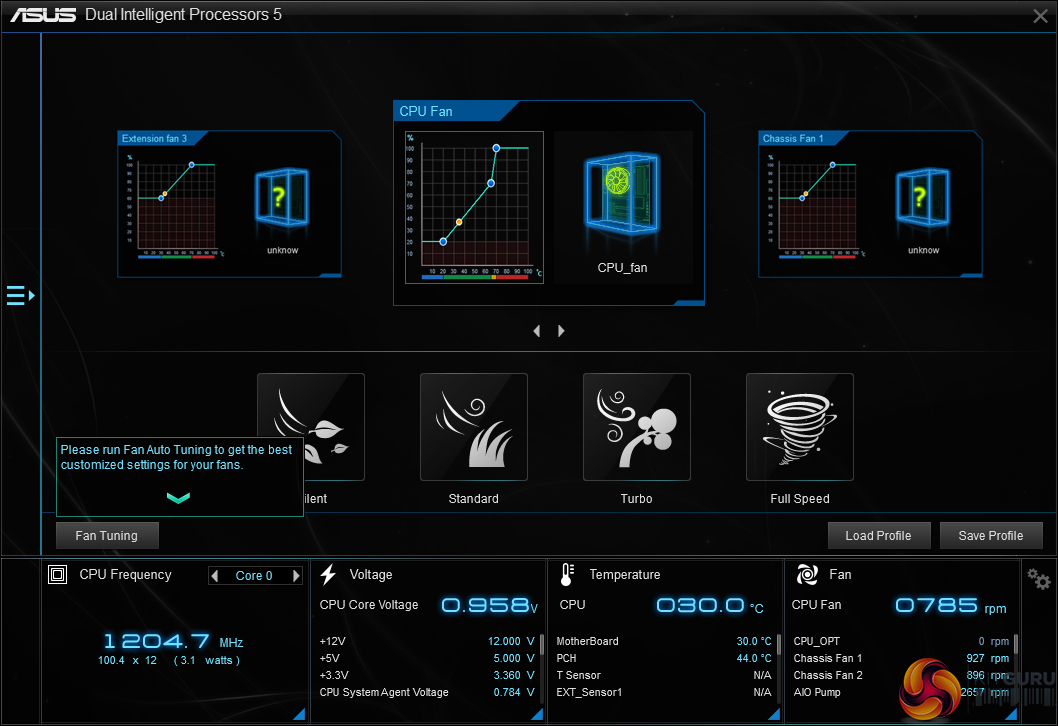Click the Extension fan 3 unknown case icon
The image size is (1058, 726).
[x=282, y=197]
